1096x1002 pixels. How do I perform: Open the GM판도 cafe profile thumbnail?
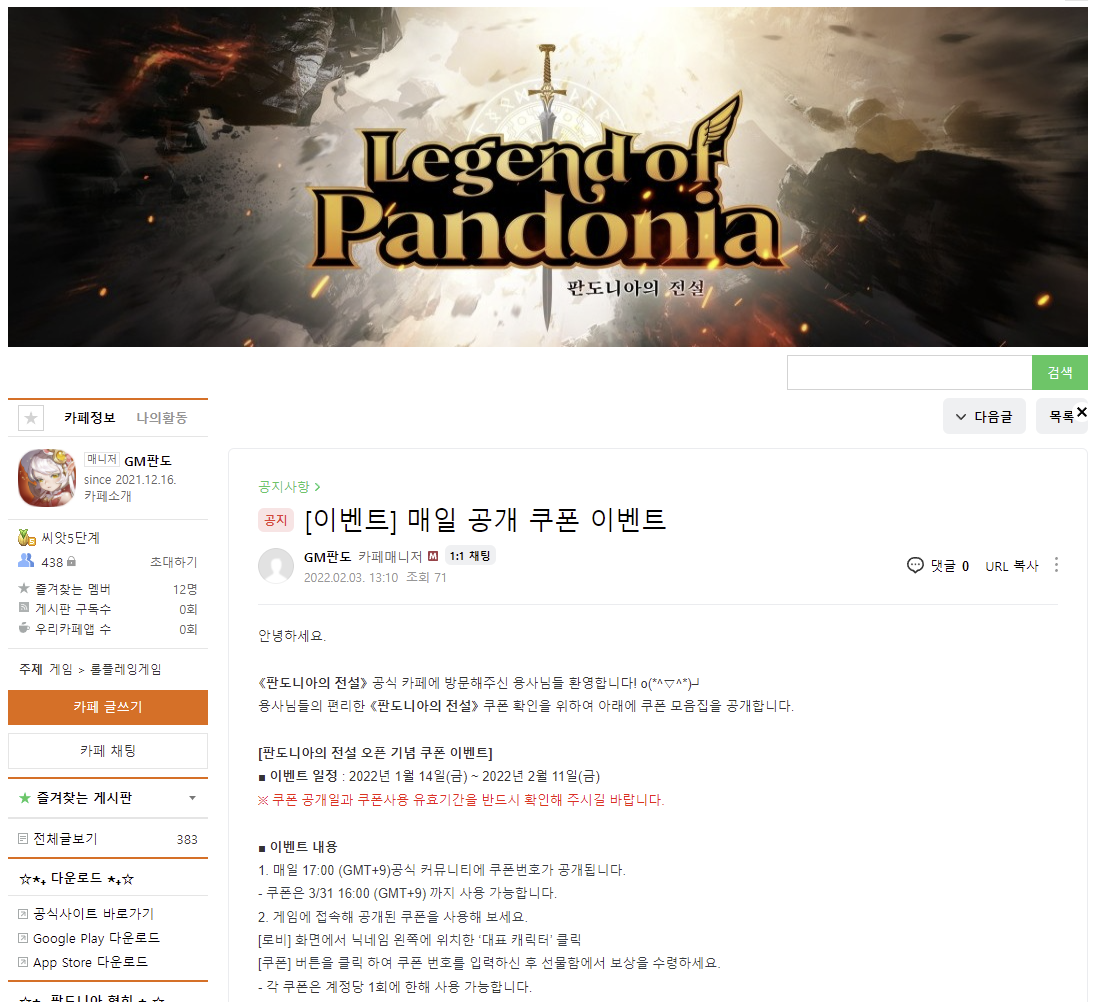point(47,478)
